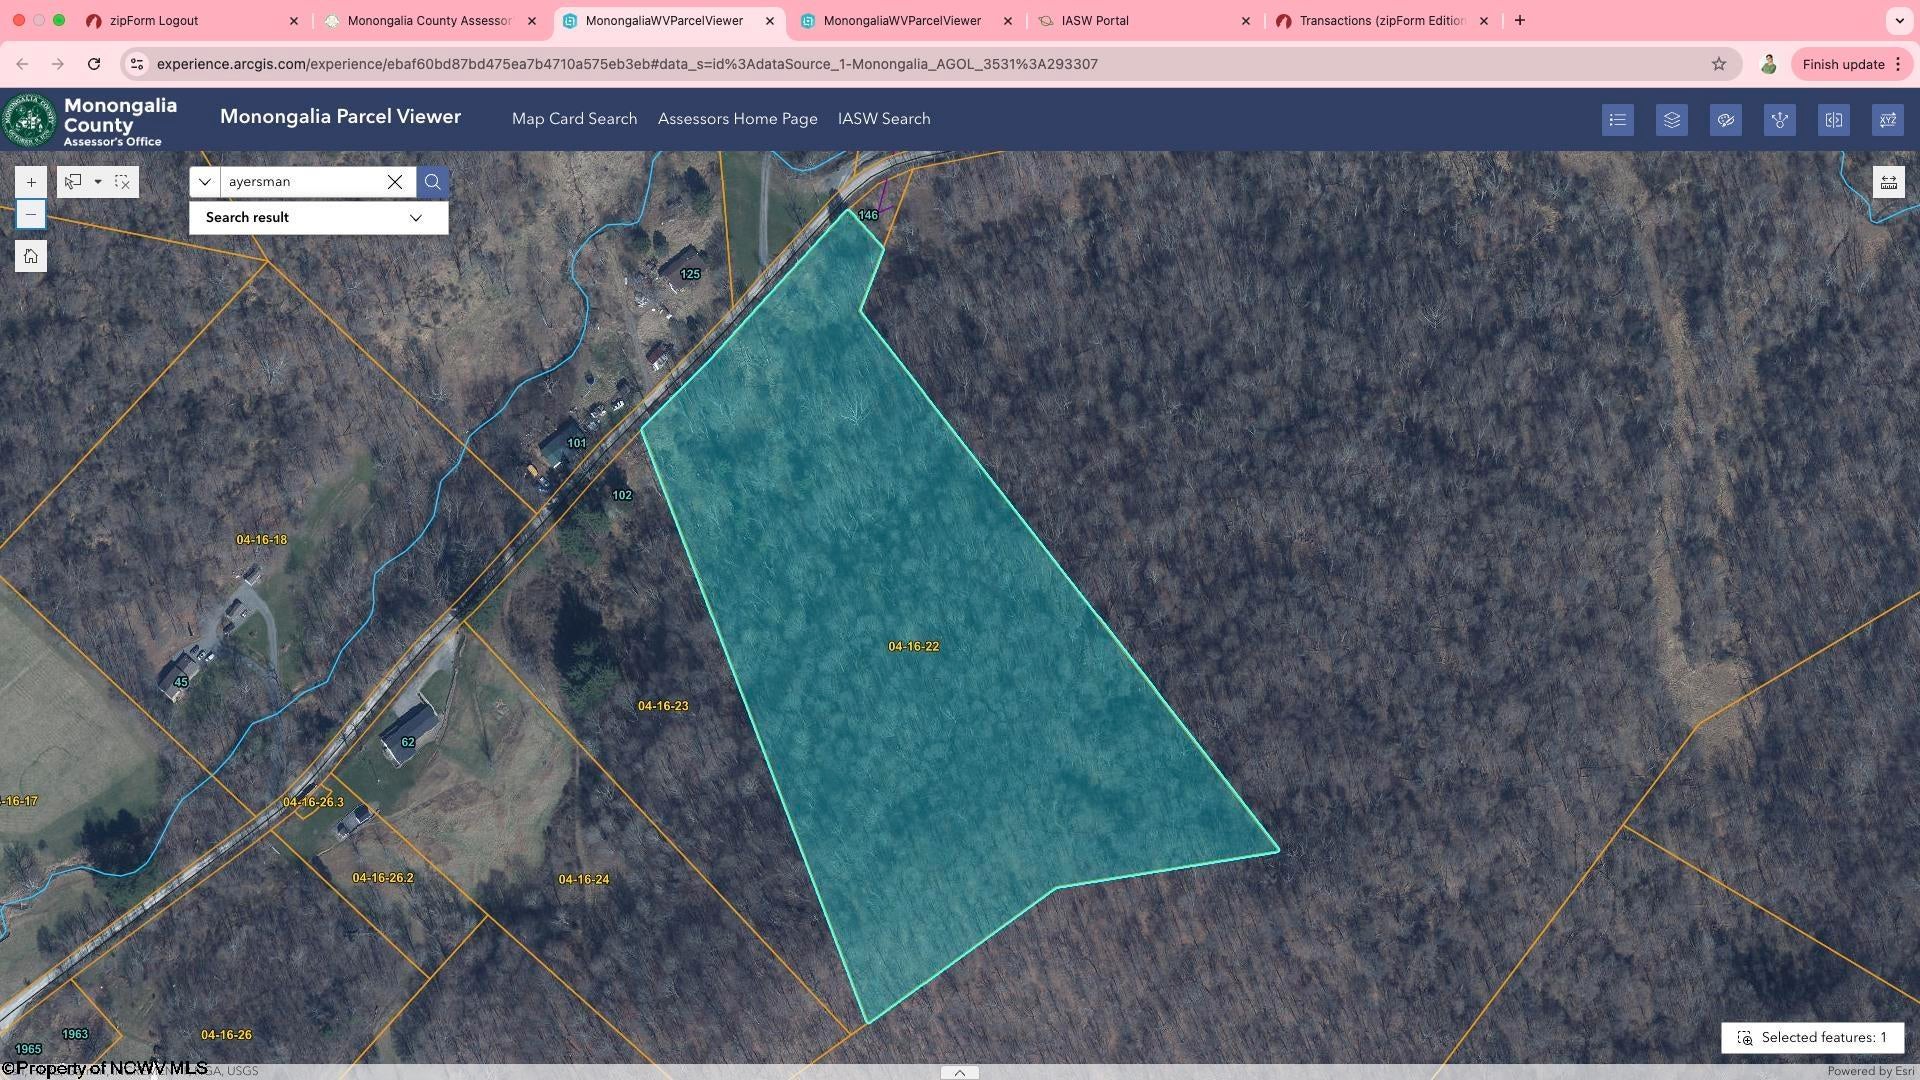Open the share arrows widget
This screenshot has width=1920, height=1080.
pos(1779,120)
